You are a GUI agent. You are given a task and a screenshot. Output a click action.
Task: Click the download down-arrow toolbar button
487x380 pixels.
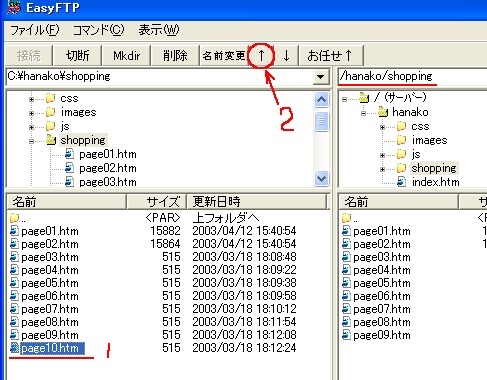[x=286, y=56]
